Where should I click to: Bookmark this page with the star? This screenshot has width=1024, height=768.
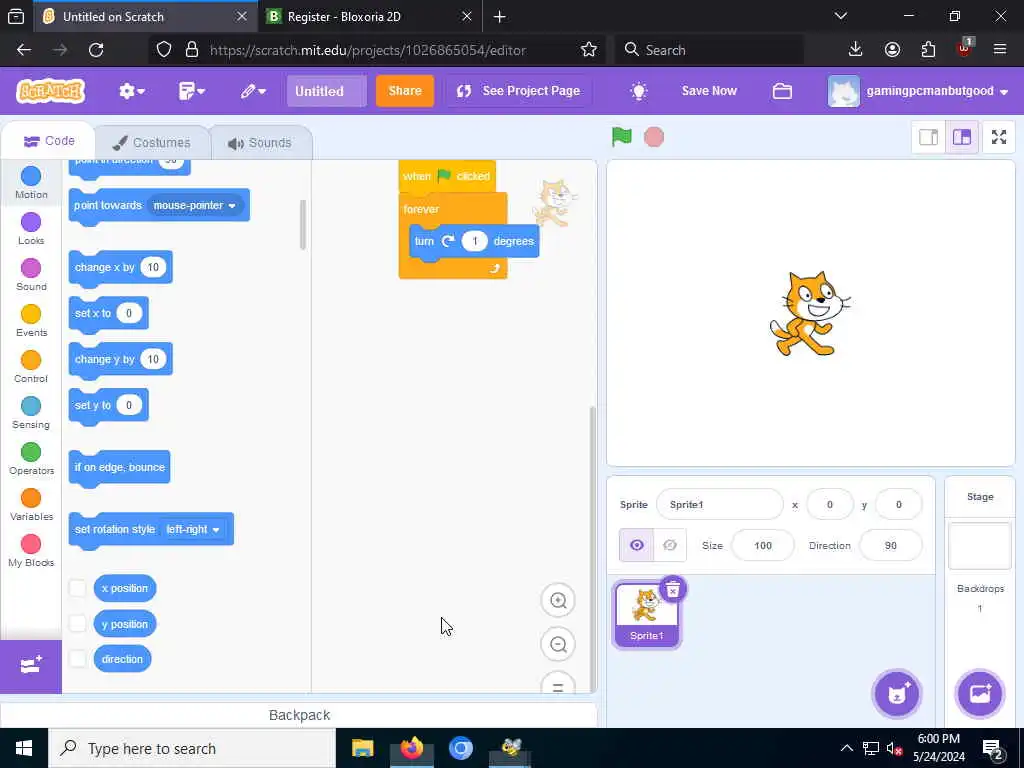click(588, 50)
